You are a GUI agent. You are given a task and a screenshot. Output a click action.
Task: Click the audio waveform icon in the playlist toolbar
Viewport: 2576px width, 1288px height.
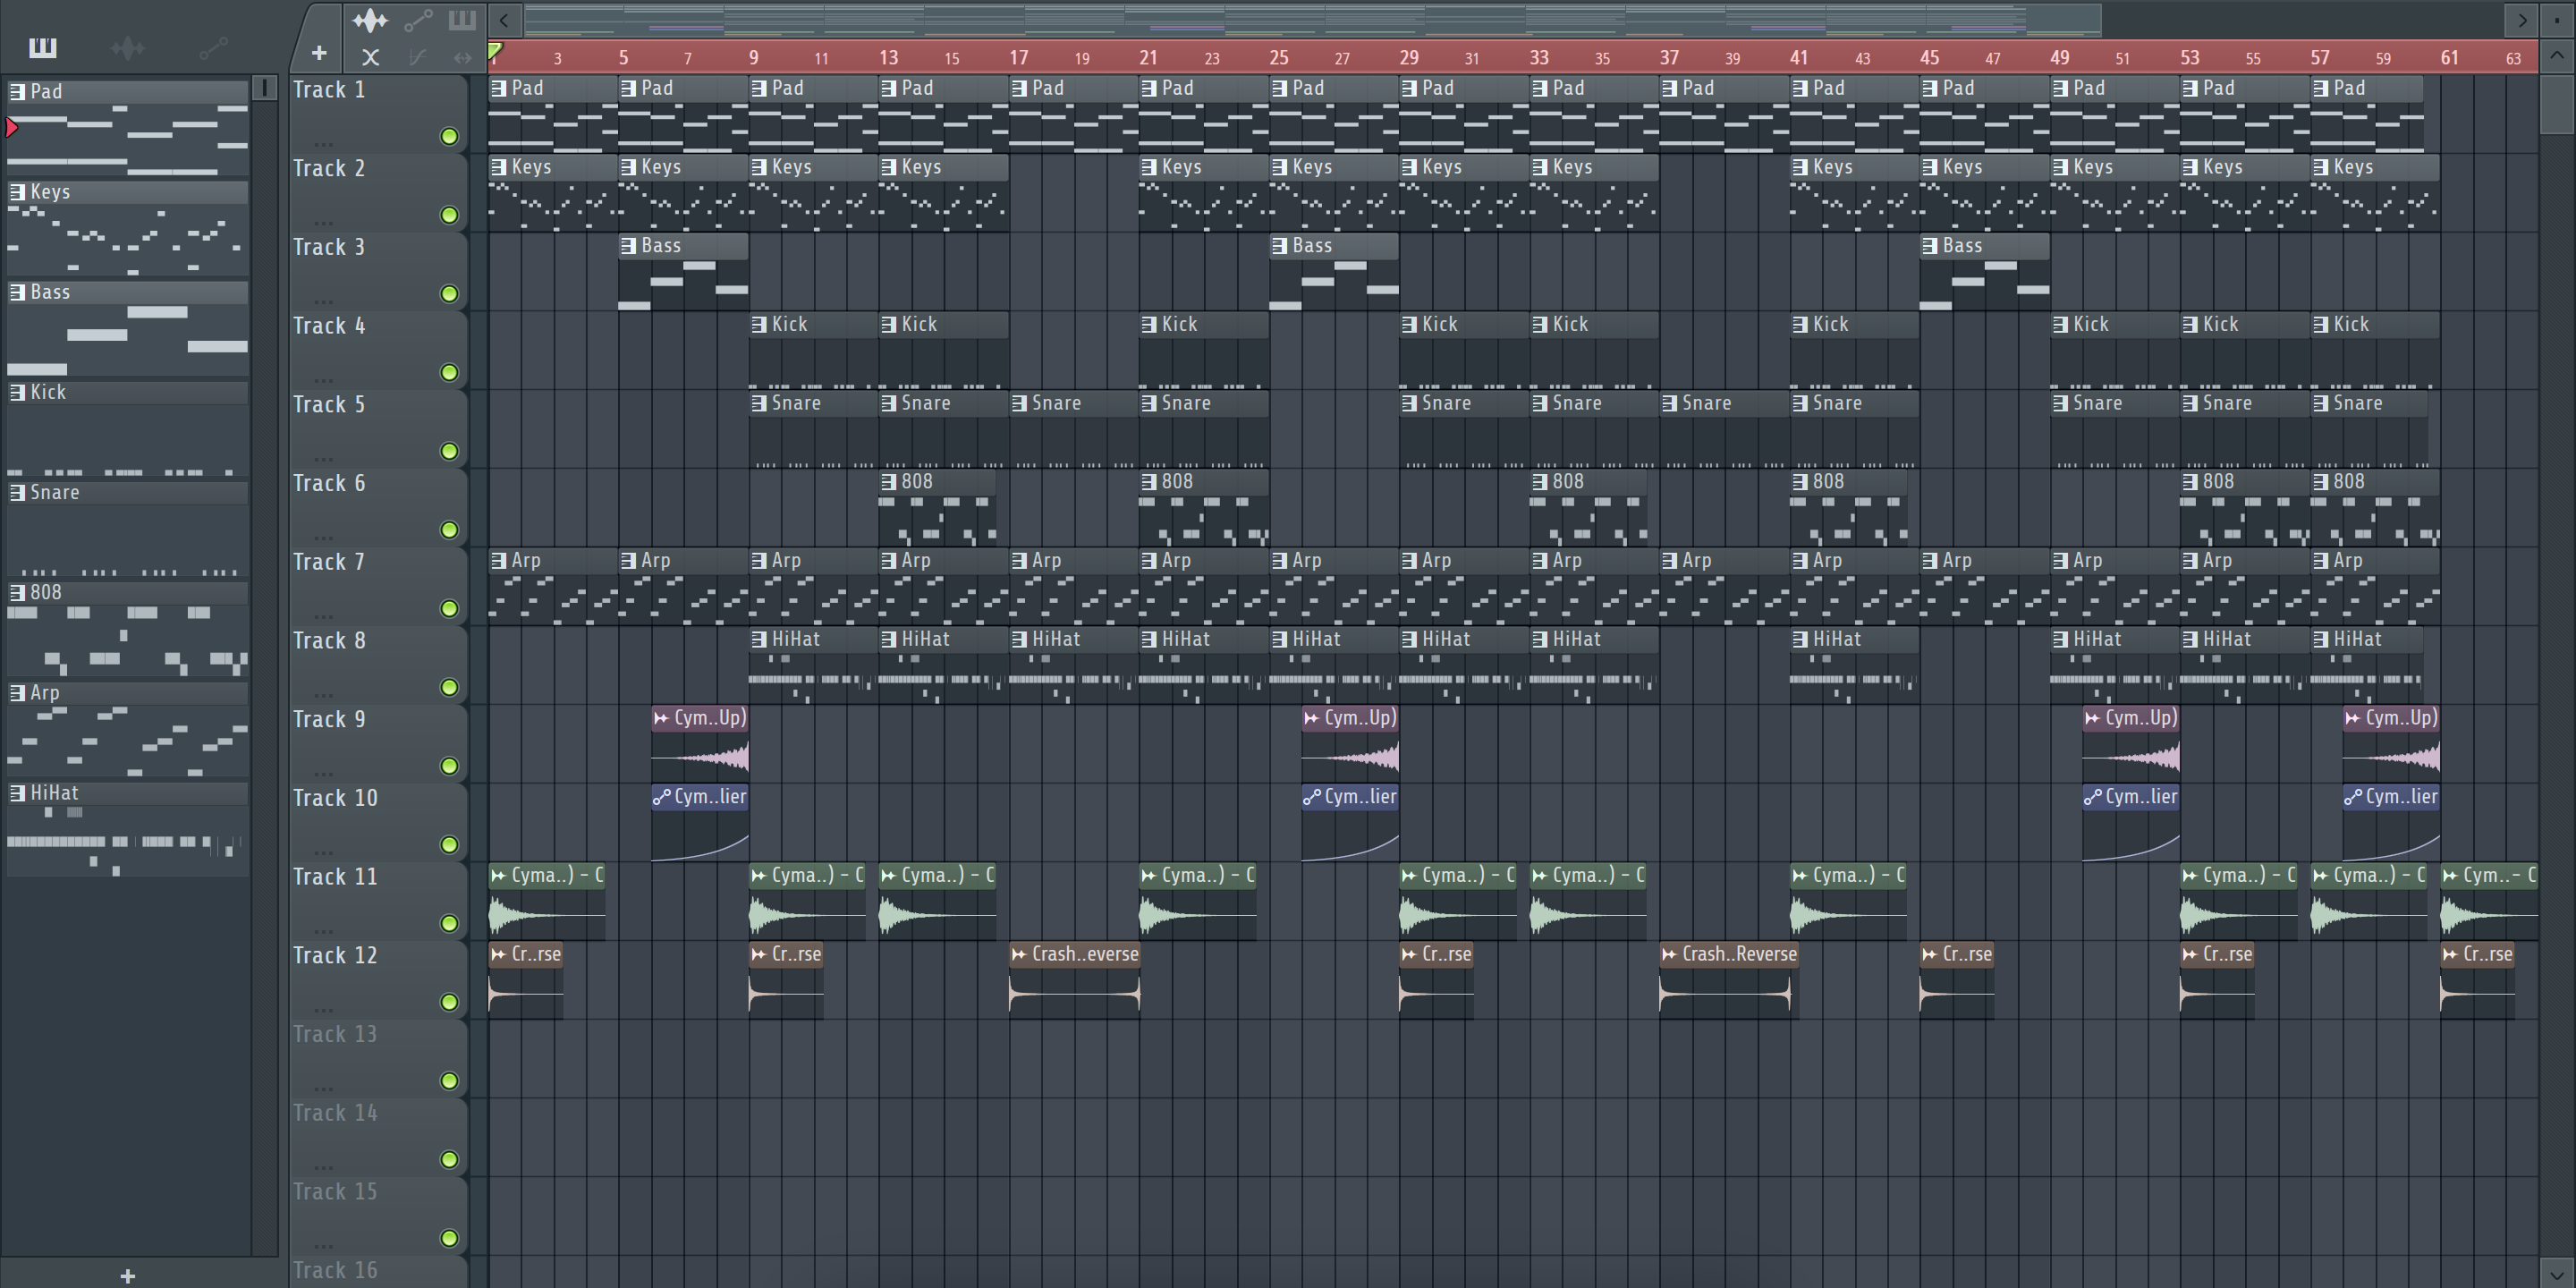[370, 19]
